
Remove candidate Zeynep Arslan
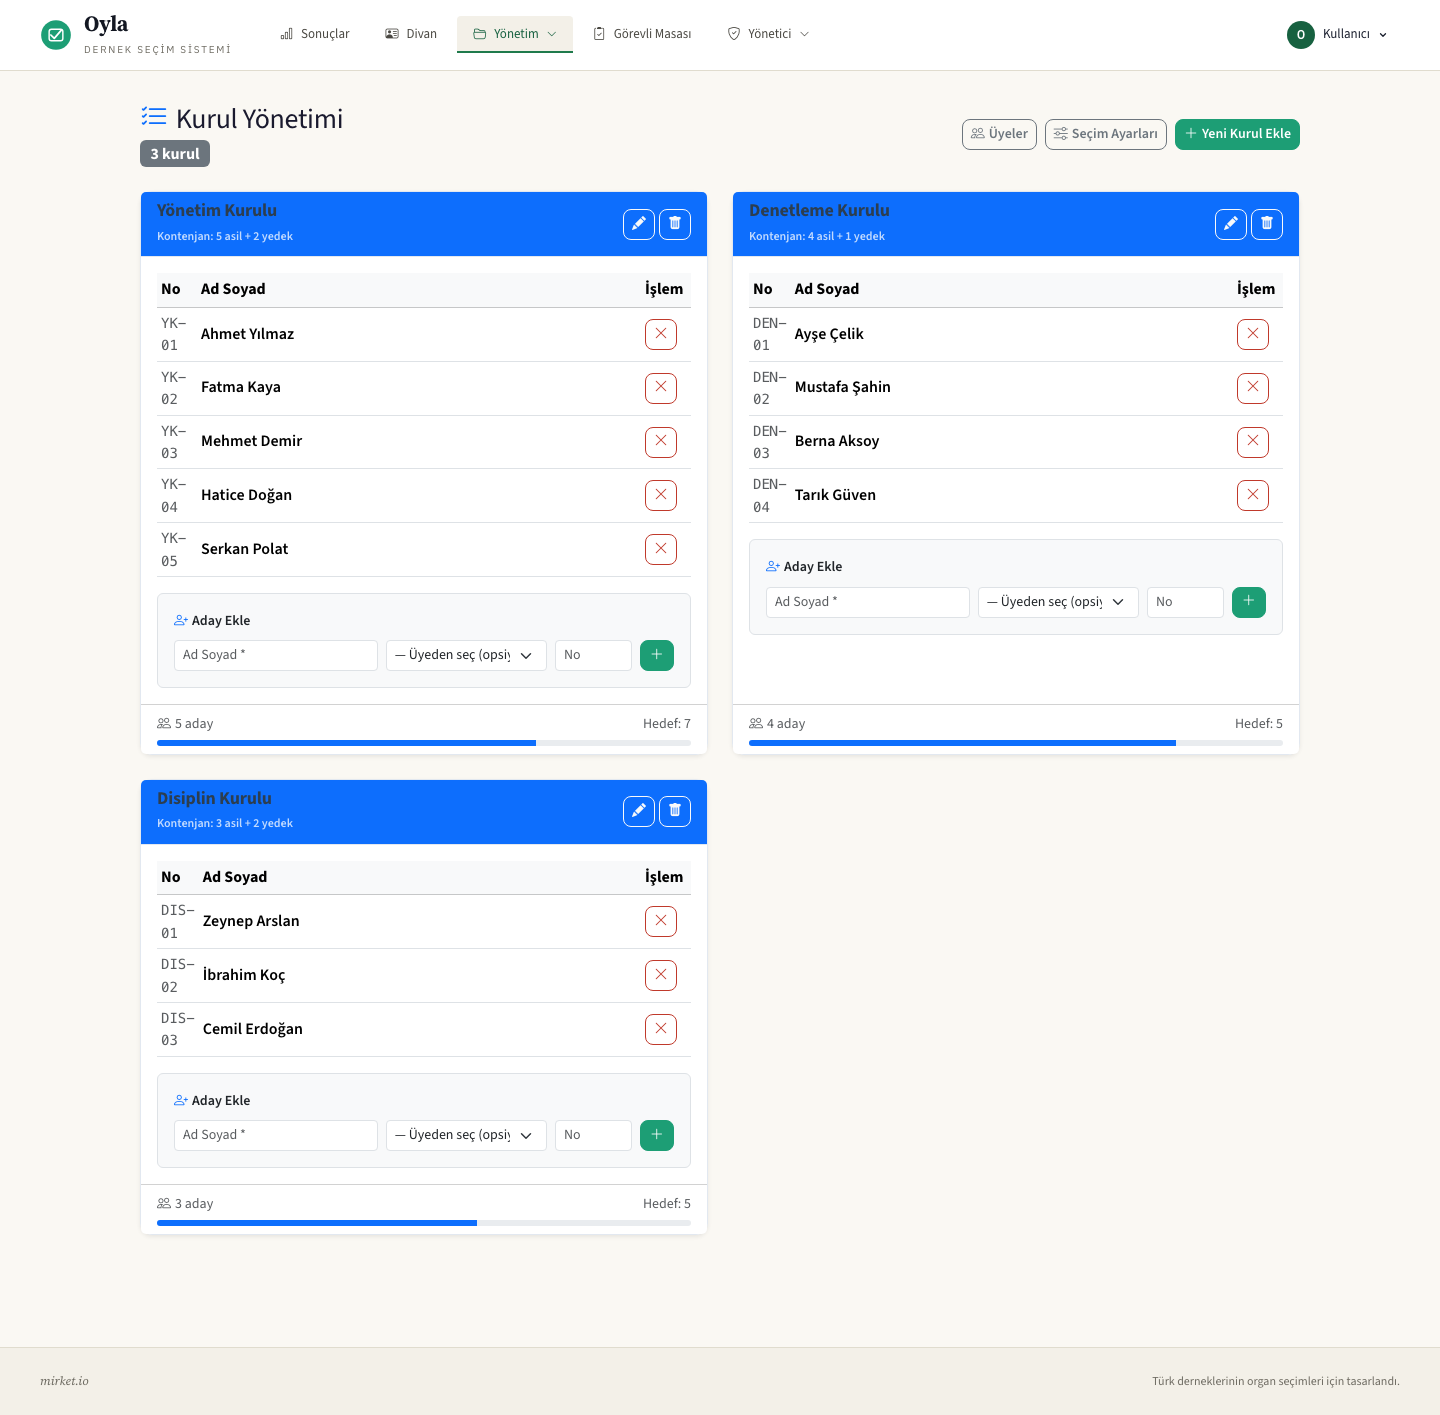pos(661,921)
